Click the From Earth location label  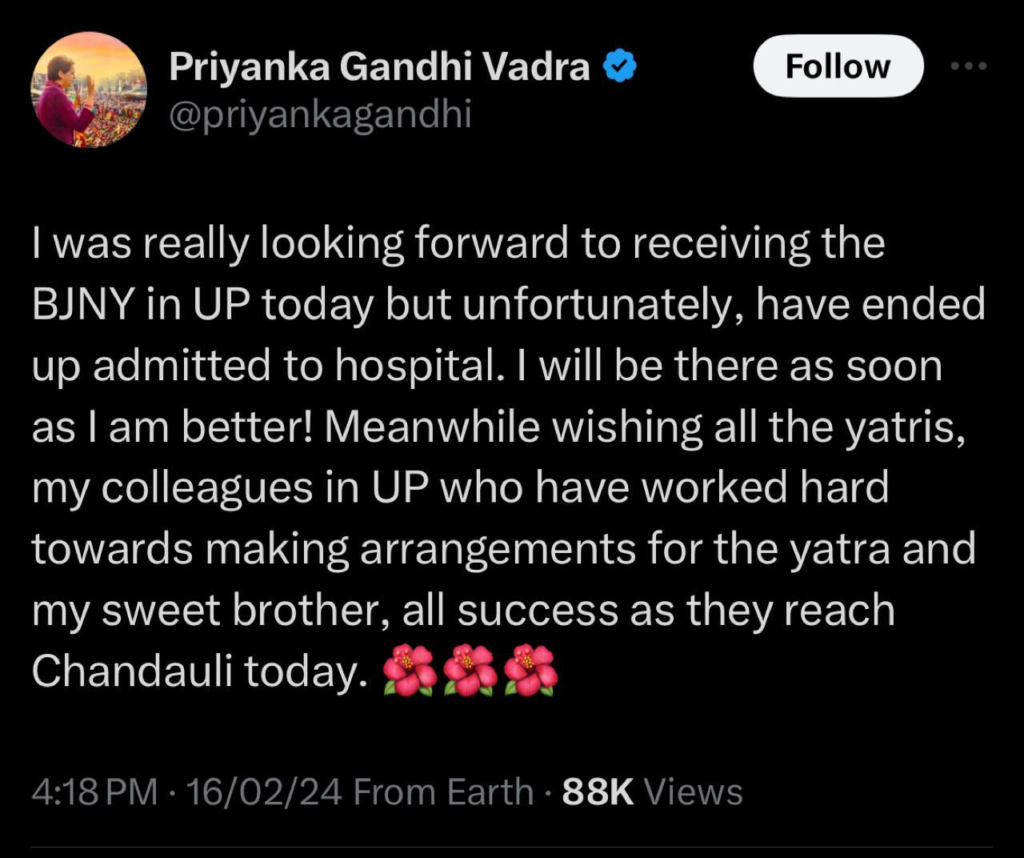[x=443, y=791]
